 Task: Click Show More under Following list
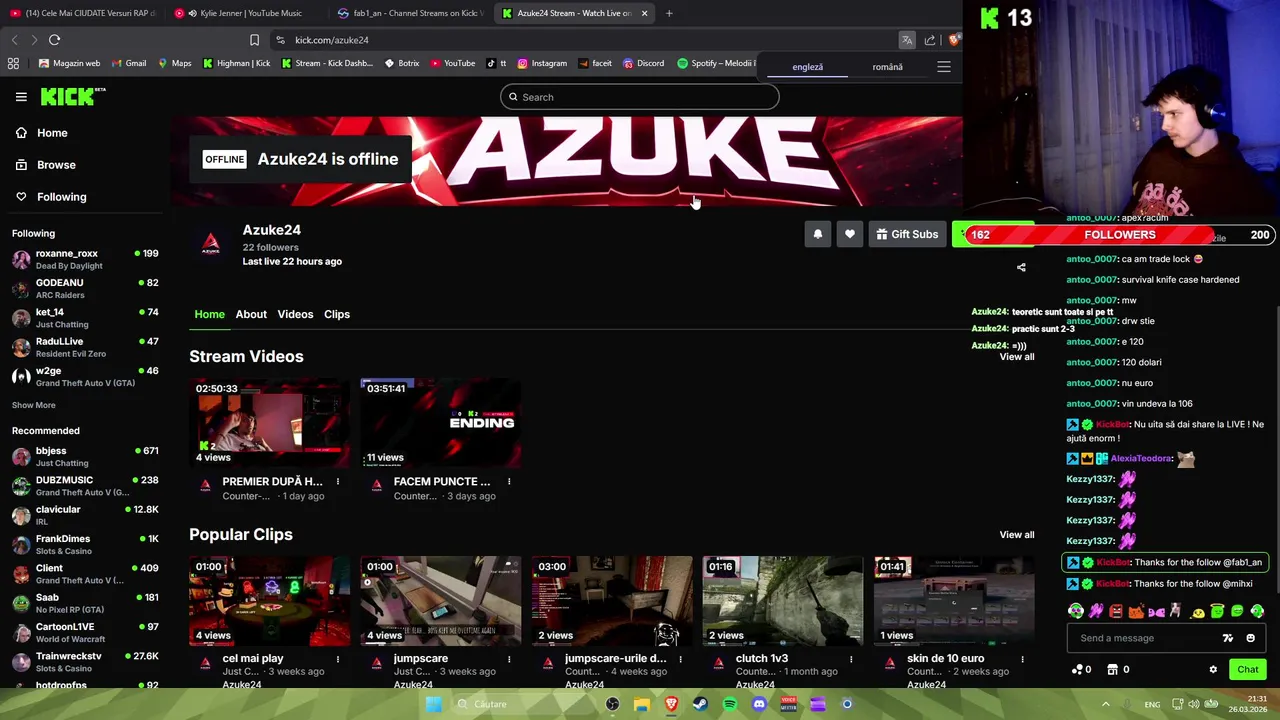pyautogui.click(x=33, y=405)
